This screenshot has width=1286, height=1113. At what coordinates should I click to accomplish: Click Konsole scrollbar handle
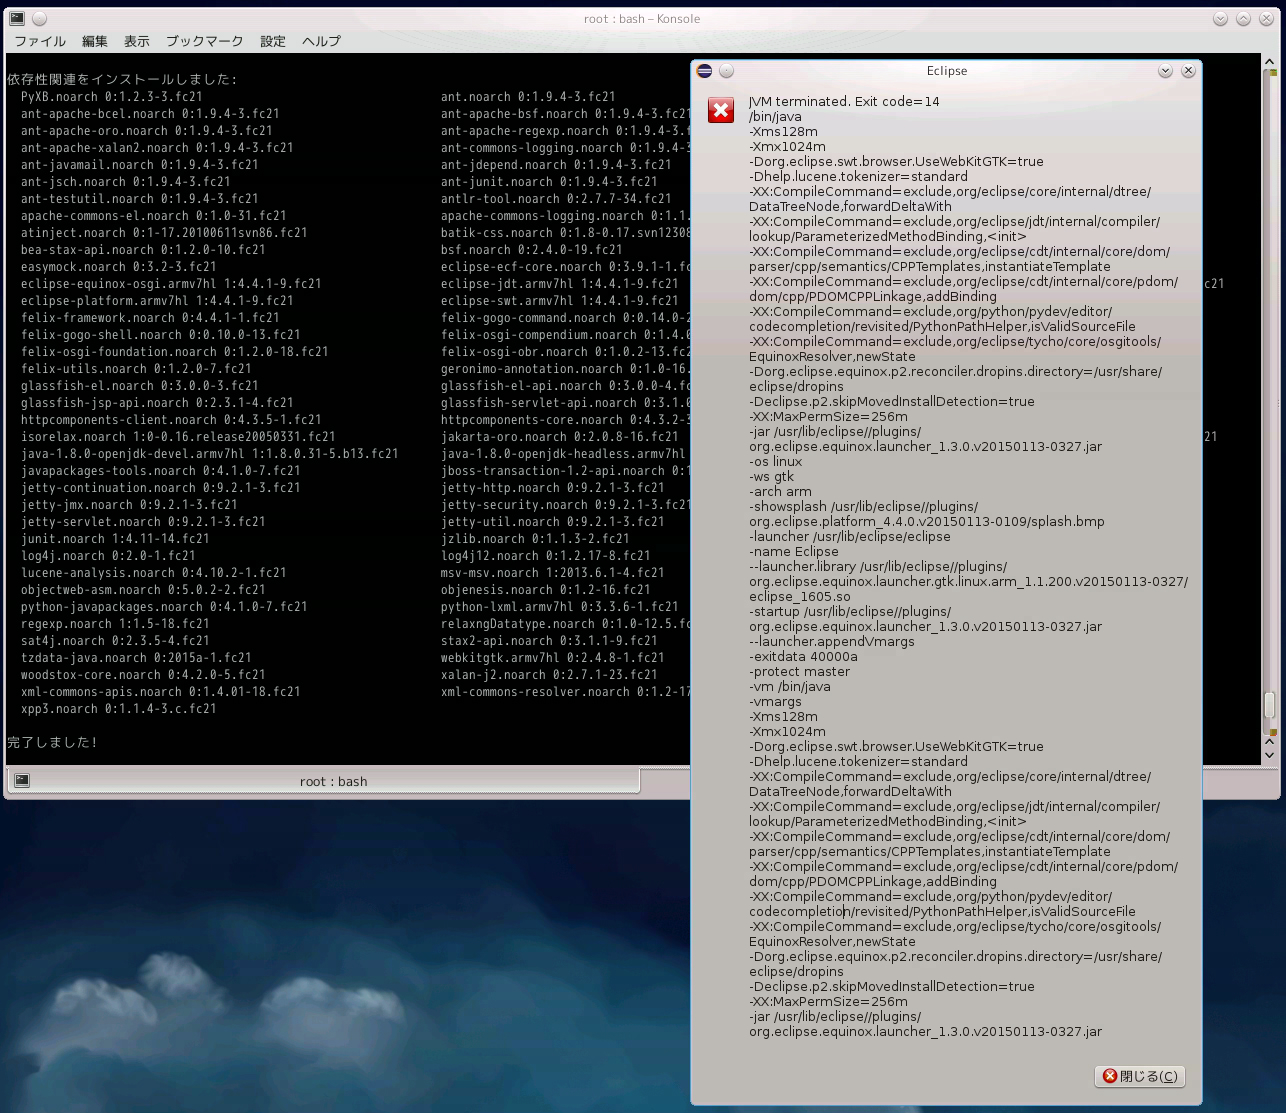tap(1270, 705)
